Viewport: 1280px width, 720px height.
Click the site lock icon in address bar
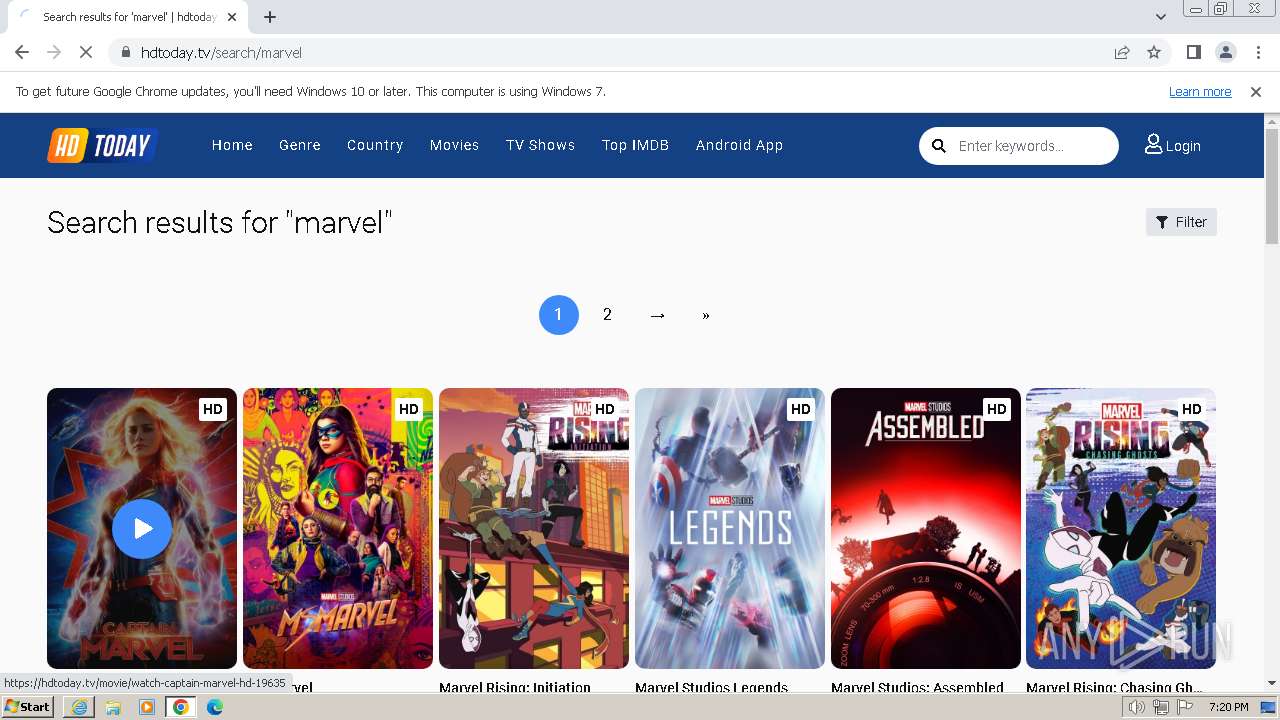(x=125, y=52)
